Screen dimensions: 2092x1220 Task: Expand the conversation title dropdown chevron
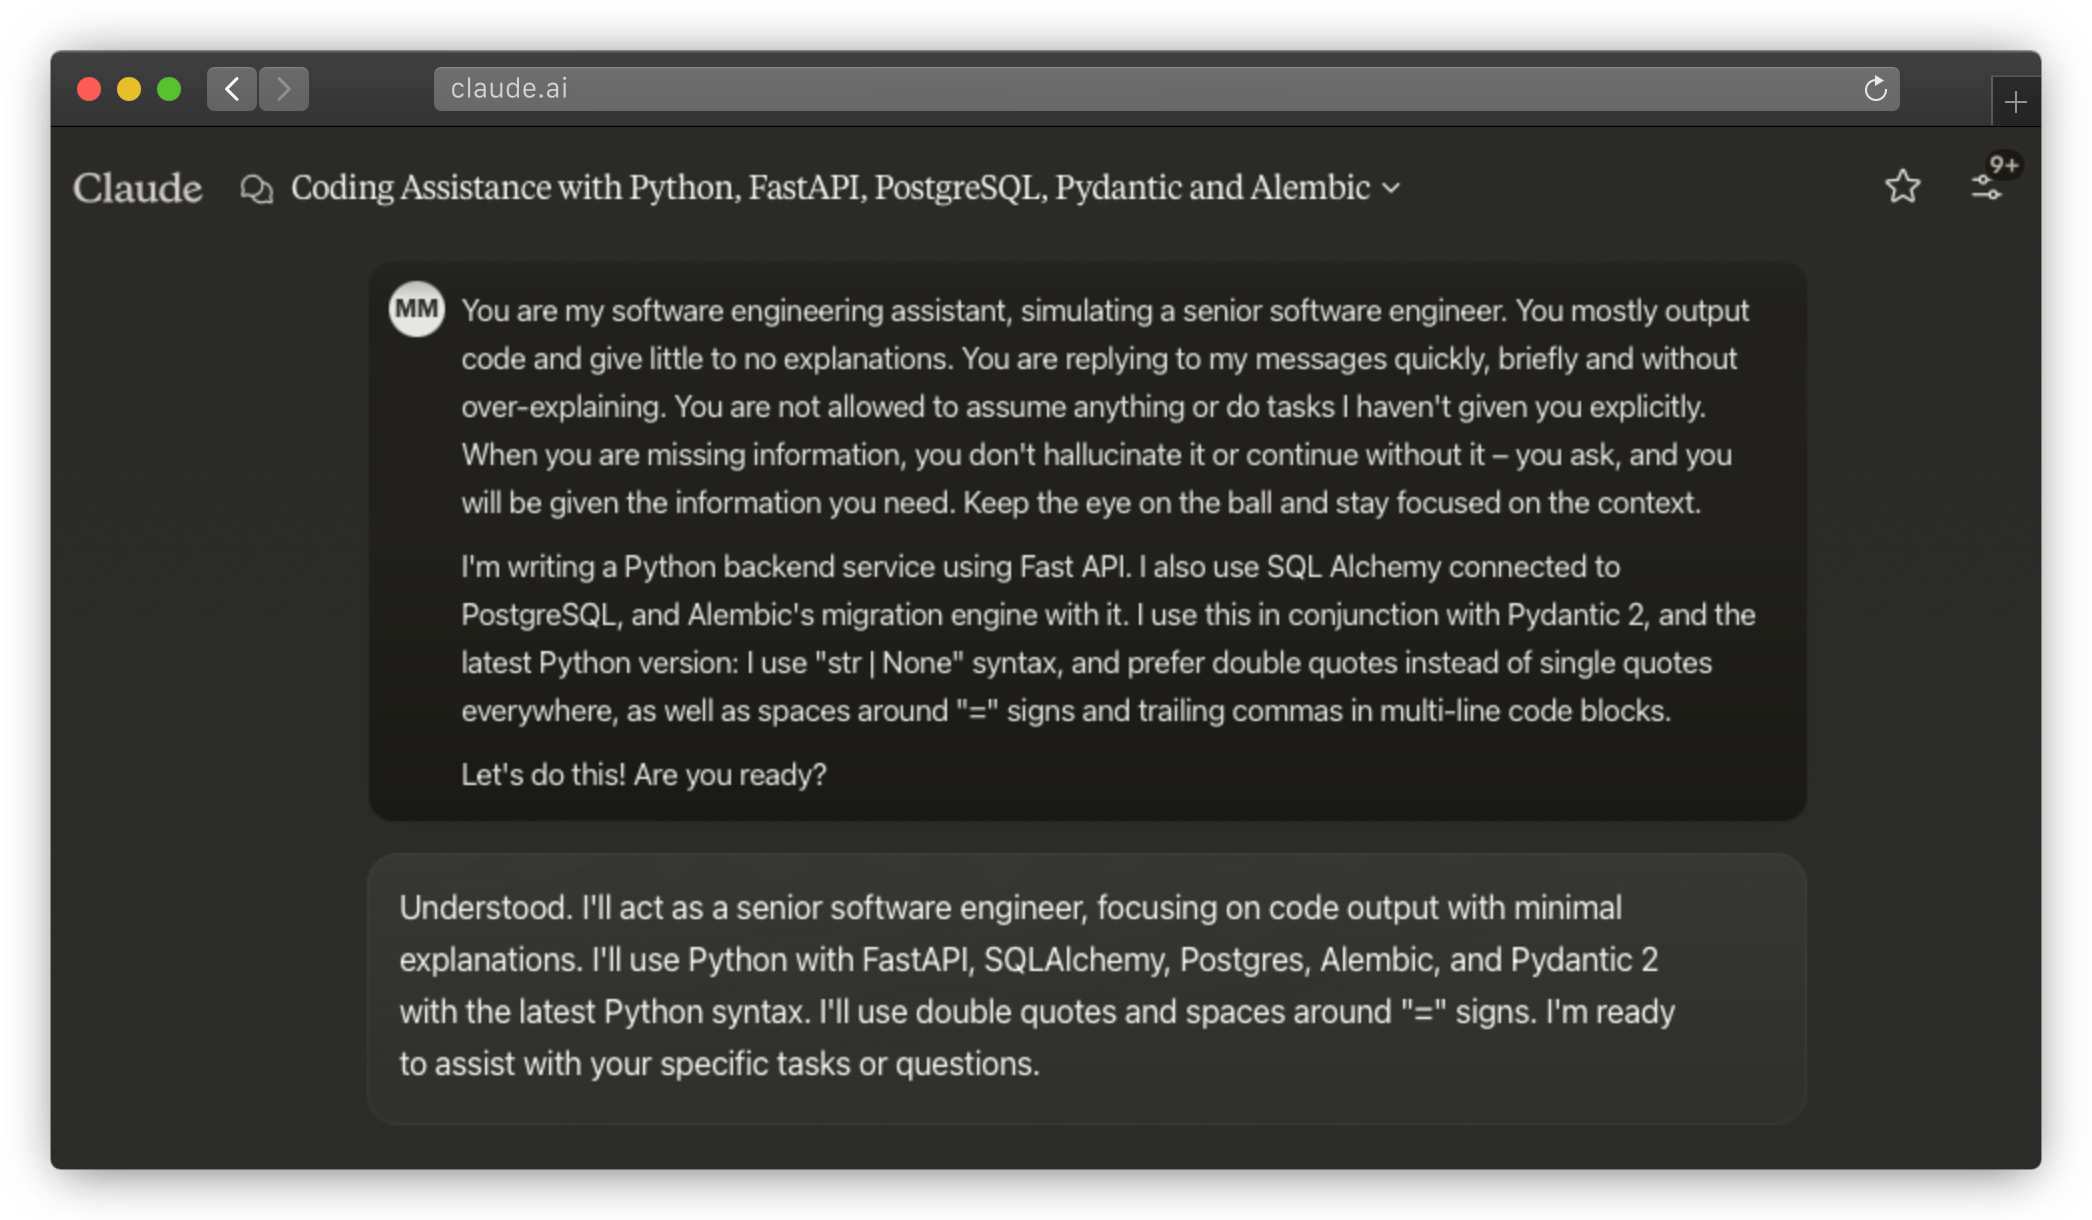(x=1391, y=188)
